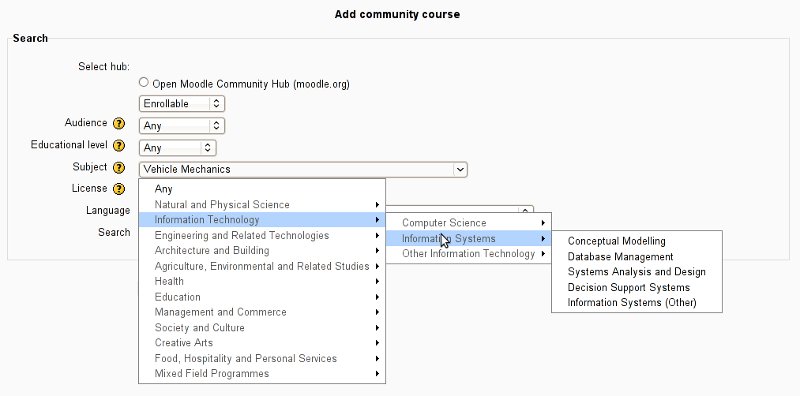Click the help icon next to Audience

[119, 123]
